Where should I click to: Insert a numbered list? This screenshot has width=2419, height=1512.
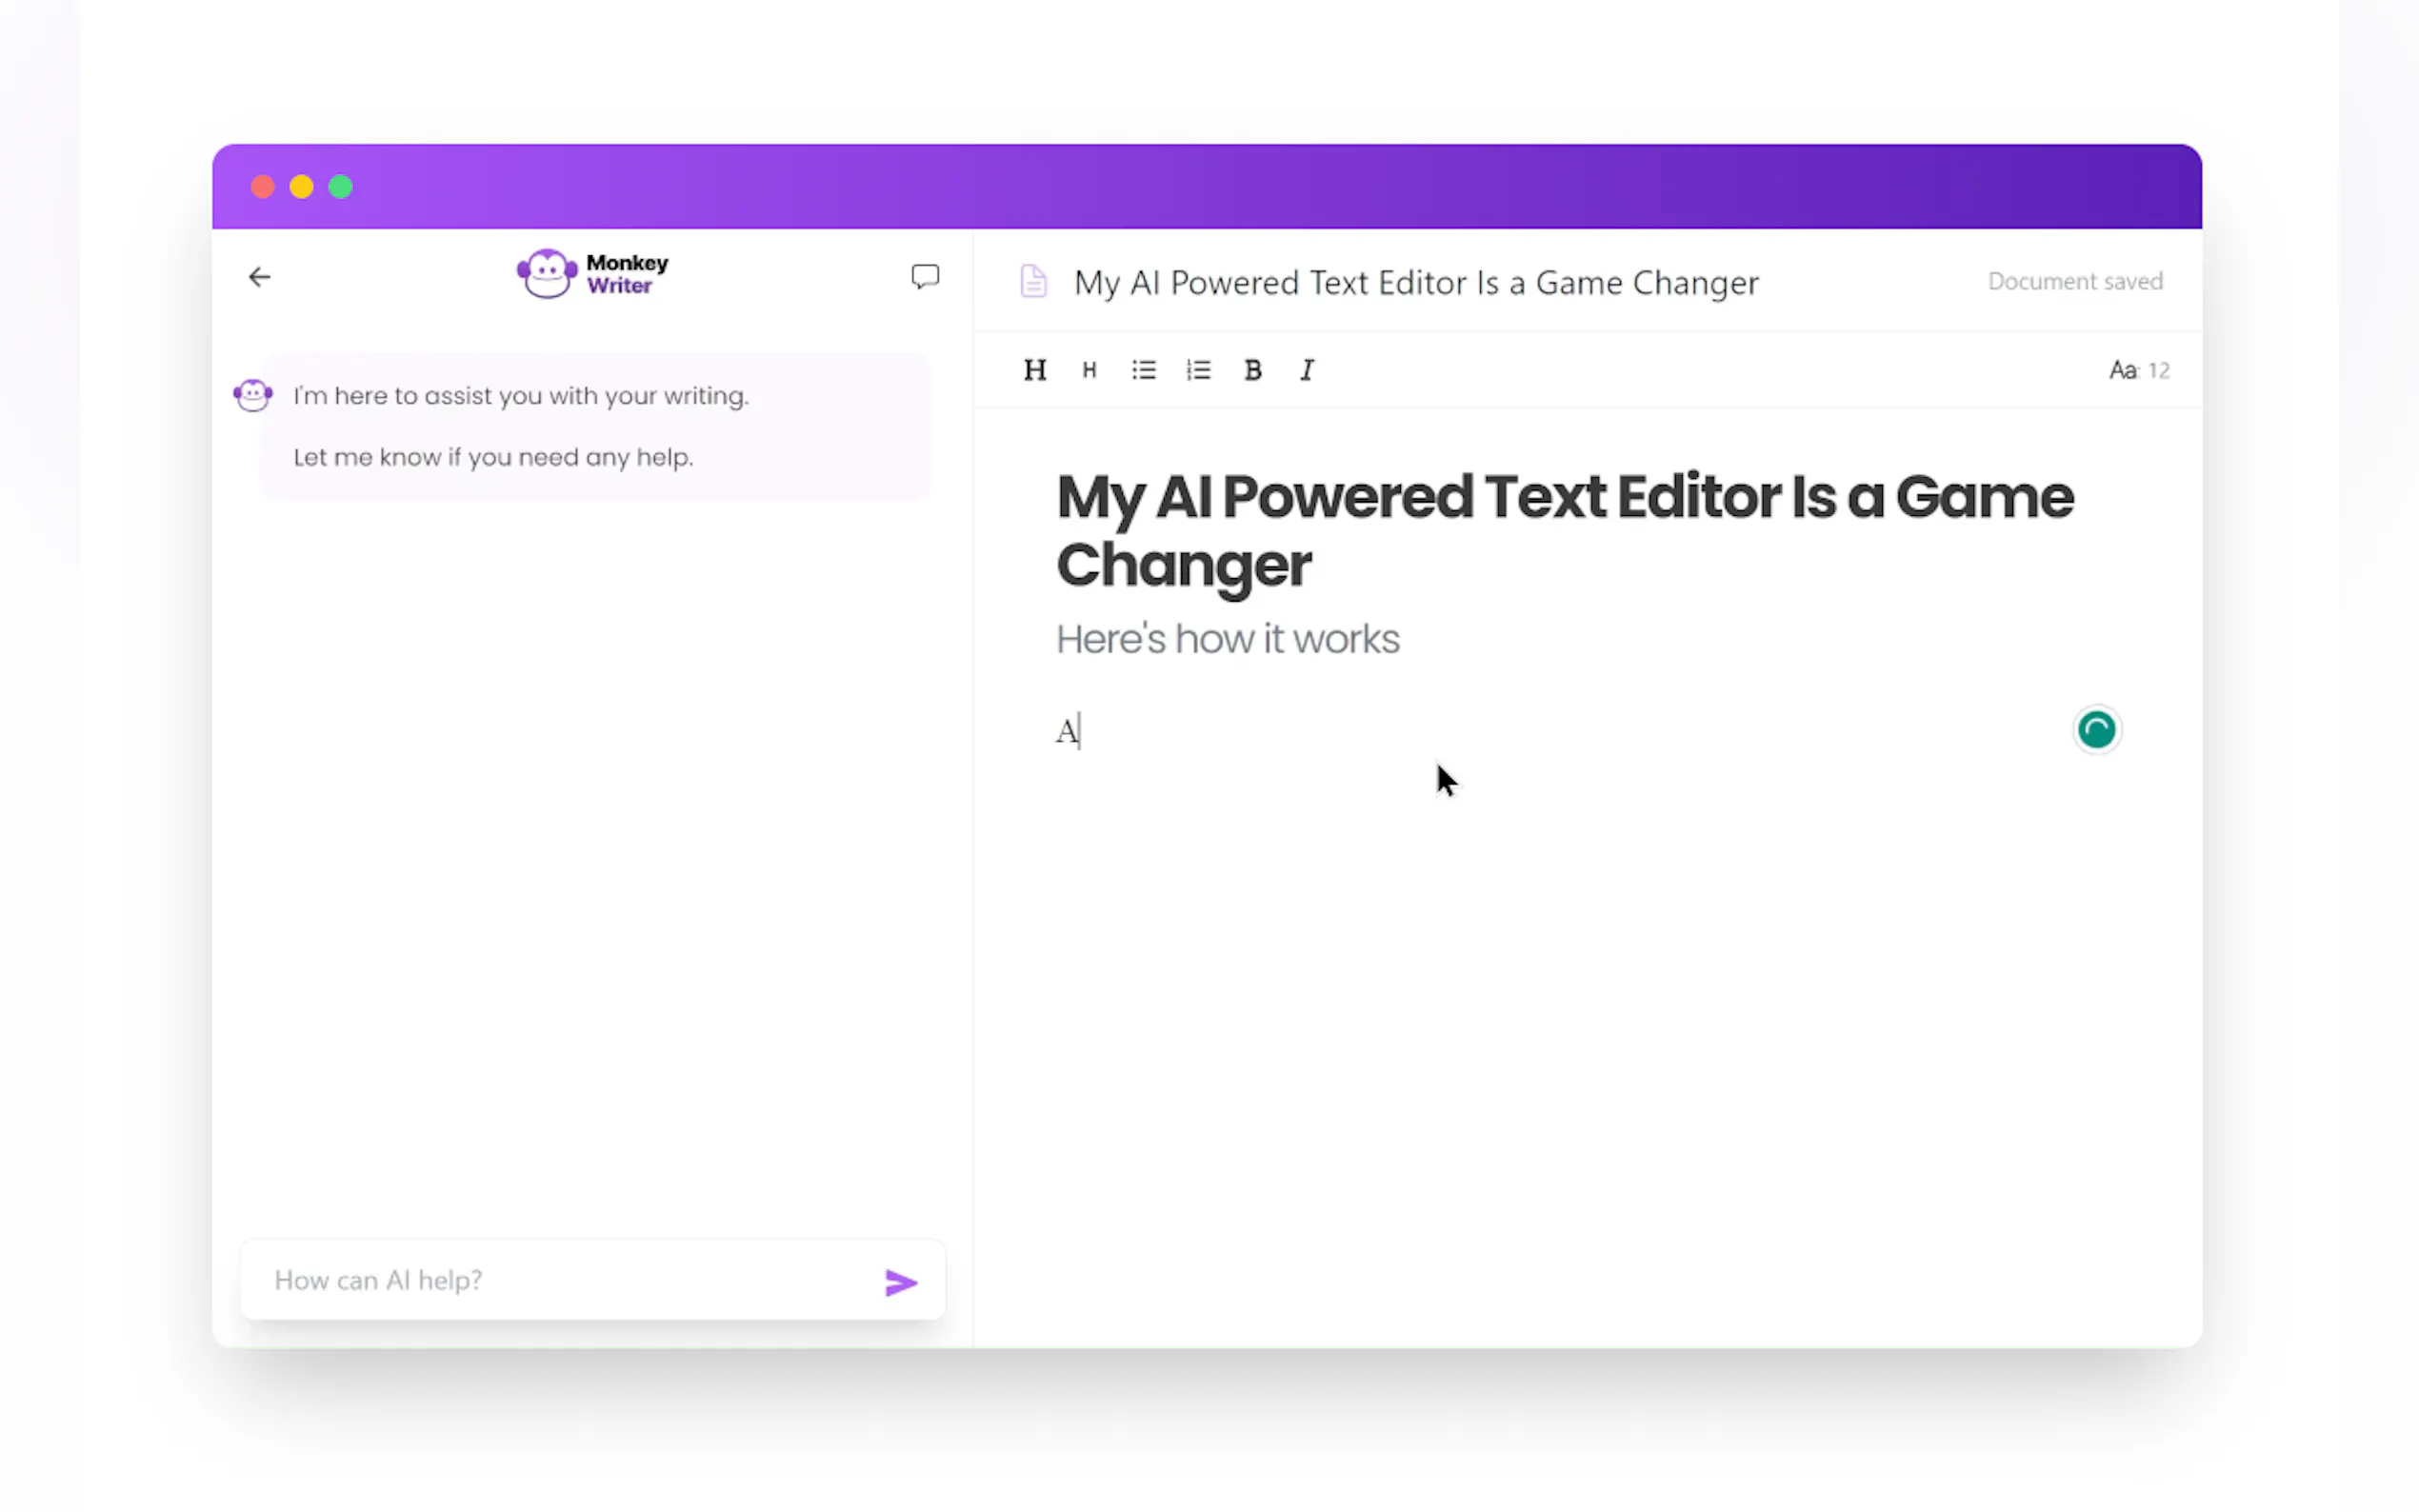pos(1198,370)
